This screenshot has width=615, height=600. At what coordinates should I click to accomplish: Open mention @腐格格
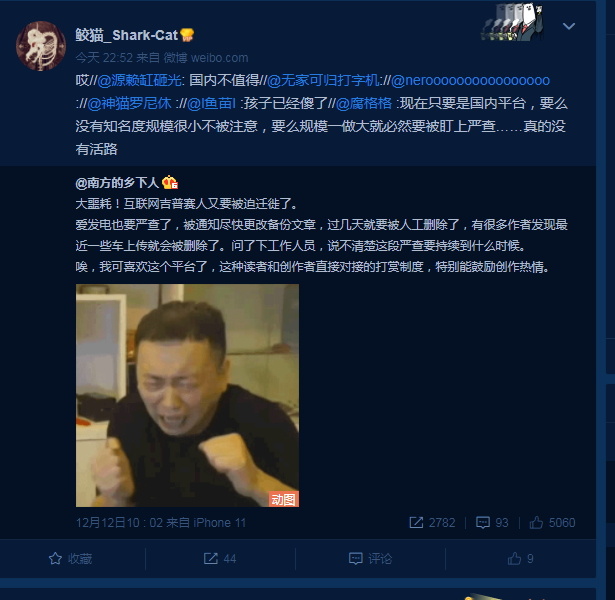pos(364,103)
